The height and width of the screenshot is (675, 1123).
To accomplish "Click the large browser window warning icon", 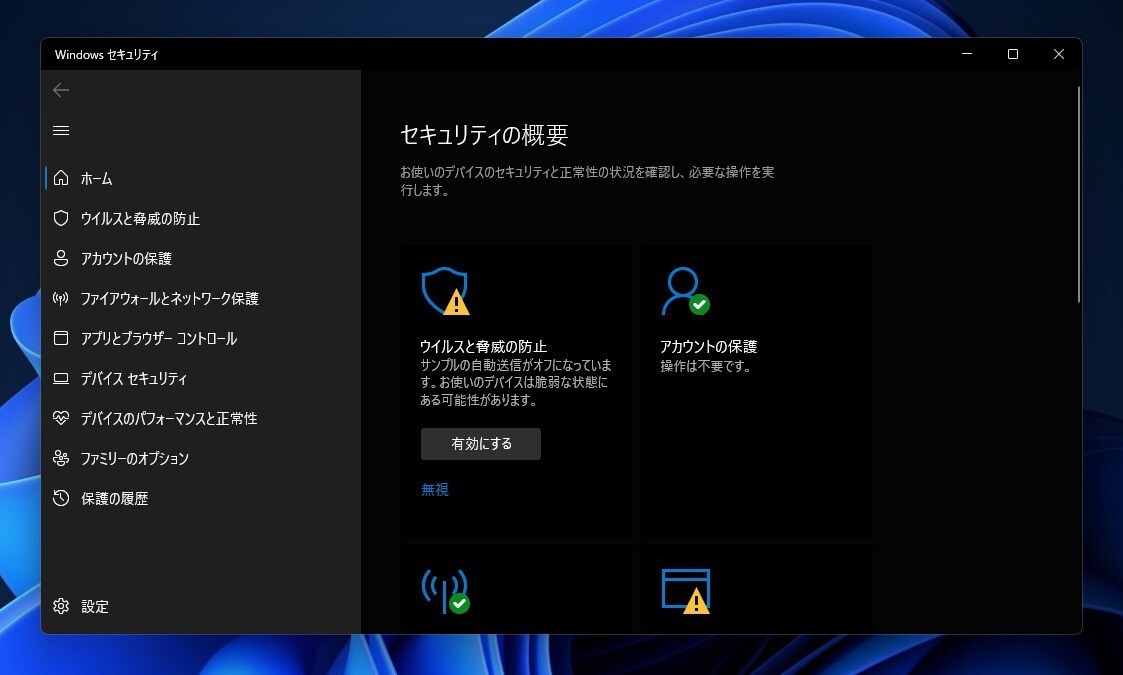I will (685, 591).
